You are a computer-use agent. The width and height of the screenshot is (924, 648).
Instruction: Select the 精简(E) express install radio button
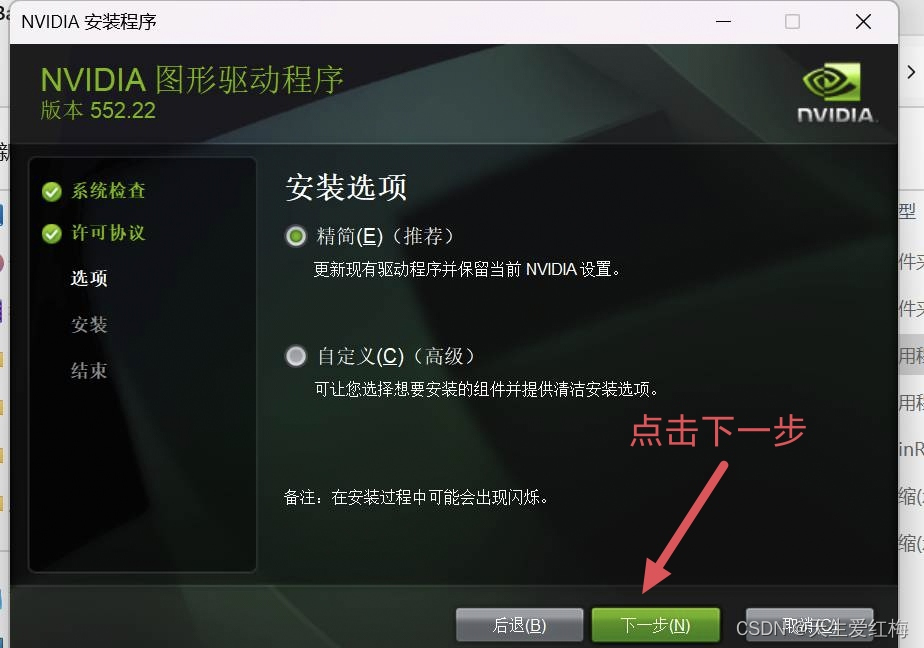(296, 236)
